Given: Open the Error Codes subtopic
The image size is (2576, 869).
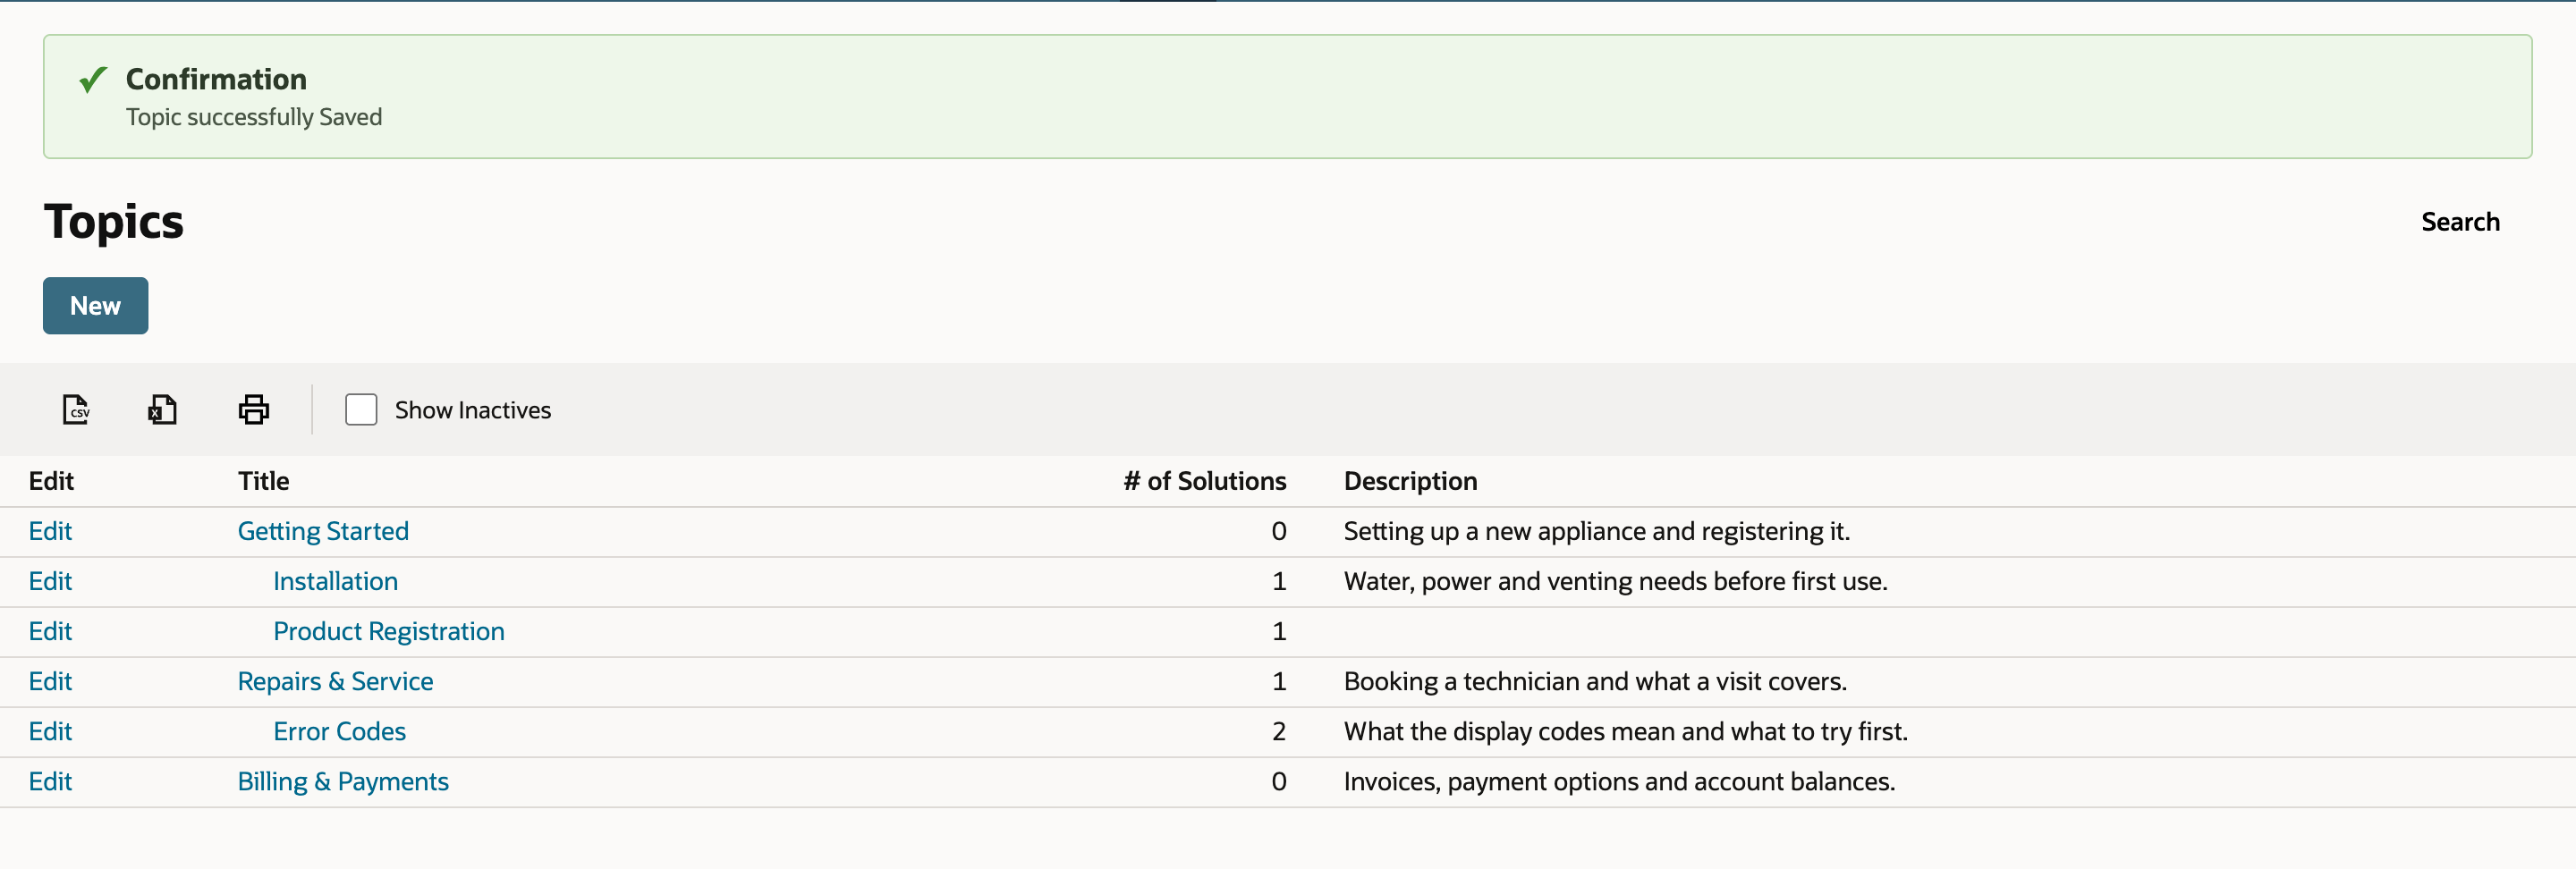Looking at the screenshot, I should (x=340, y=731).
